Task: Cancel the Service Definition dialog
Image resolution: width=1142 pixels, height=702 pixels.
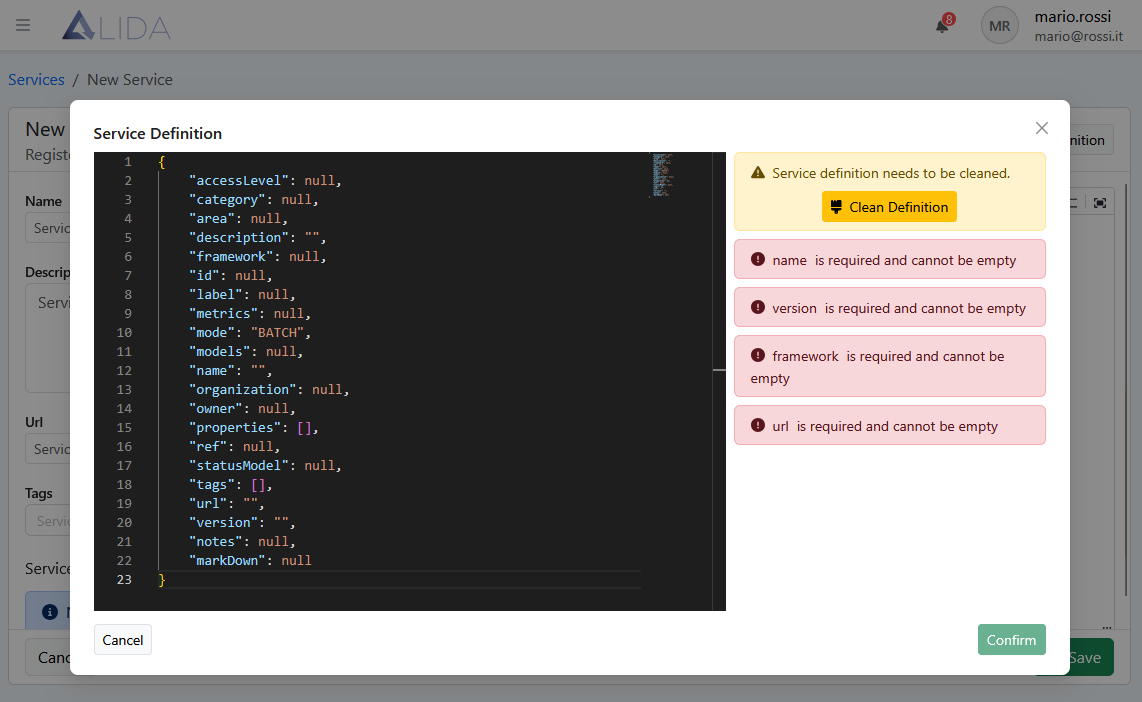Action: [x=122, y=639]
